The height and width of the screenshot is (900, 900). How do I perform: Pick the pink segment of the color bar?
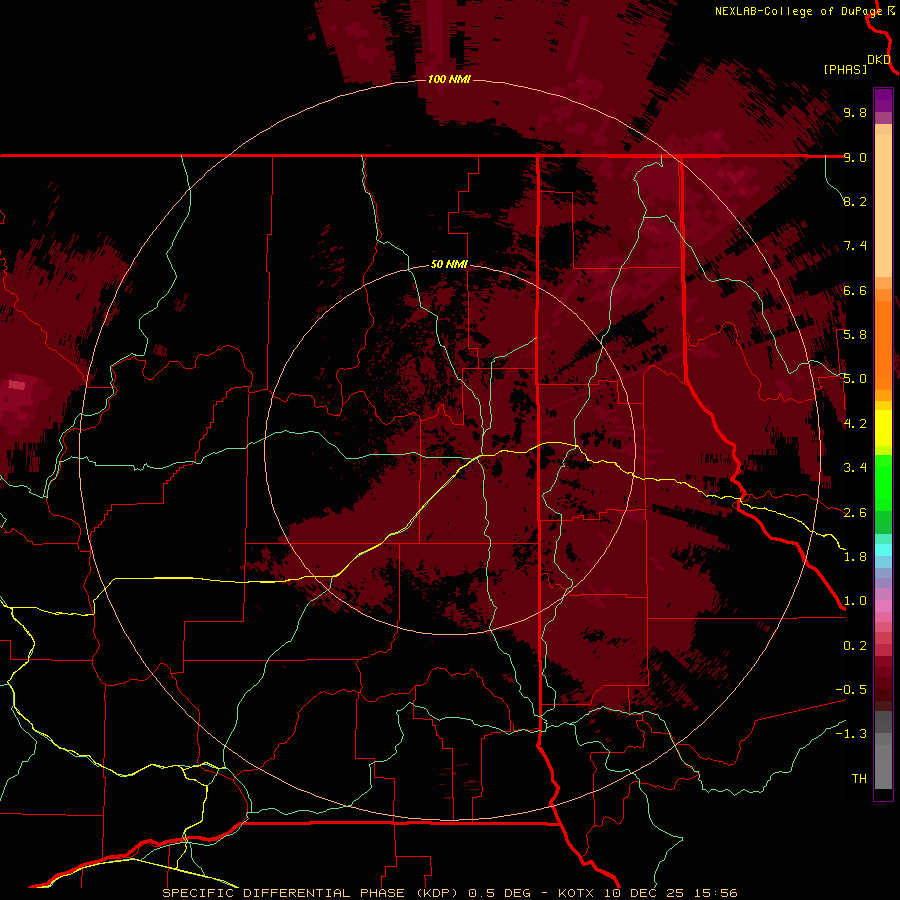(x=883, y=606)
